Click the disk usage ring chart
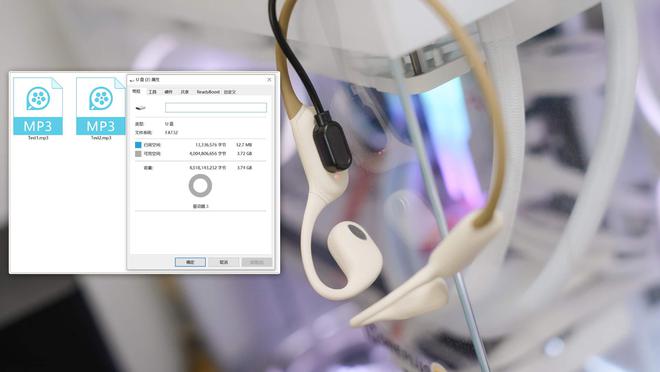 (x=200, y=186)
